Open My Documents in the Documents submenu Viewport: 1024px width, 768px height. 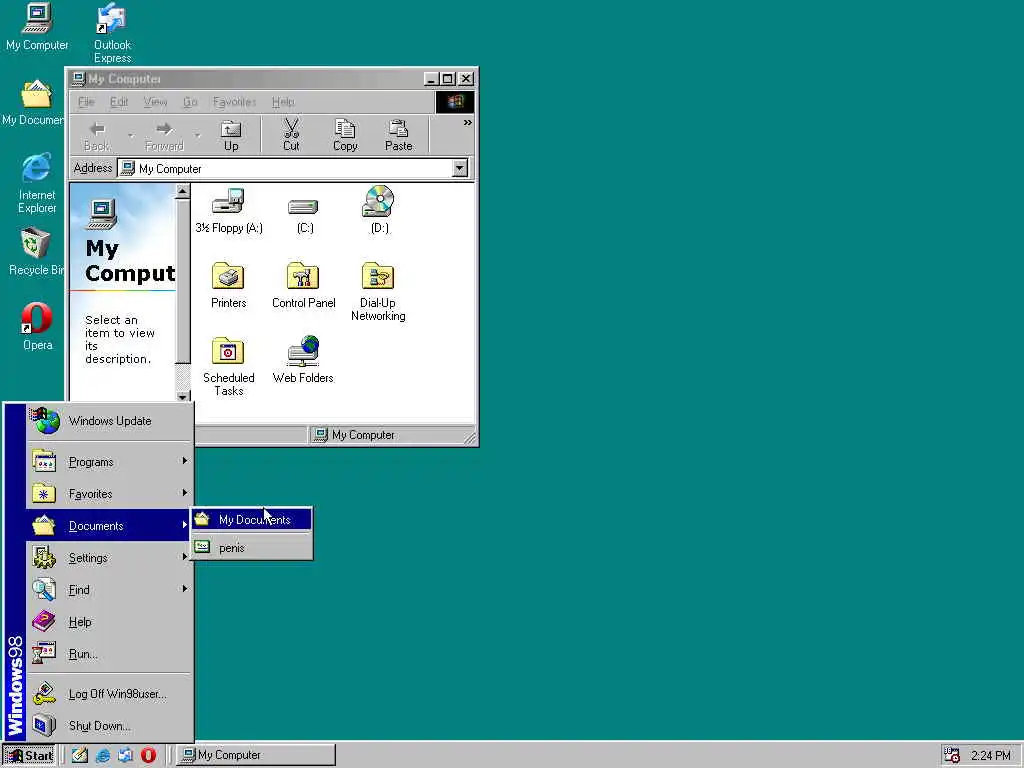point(251,520)
